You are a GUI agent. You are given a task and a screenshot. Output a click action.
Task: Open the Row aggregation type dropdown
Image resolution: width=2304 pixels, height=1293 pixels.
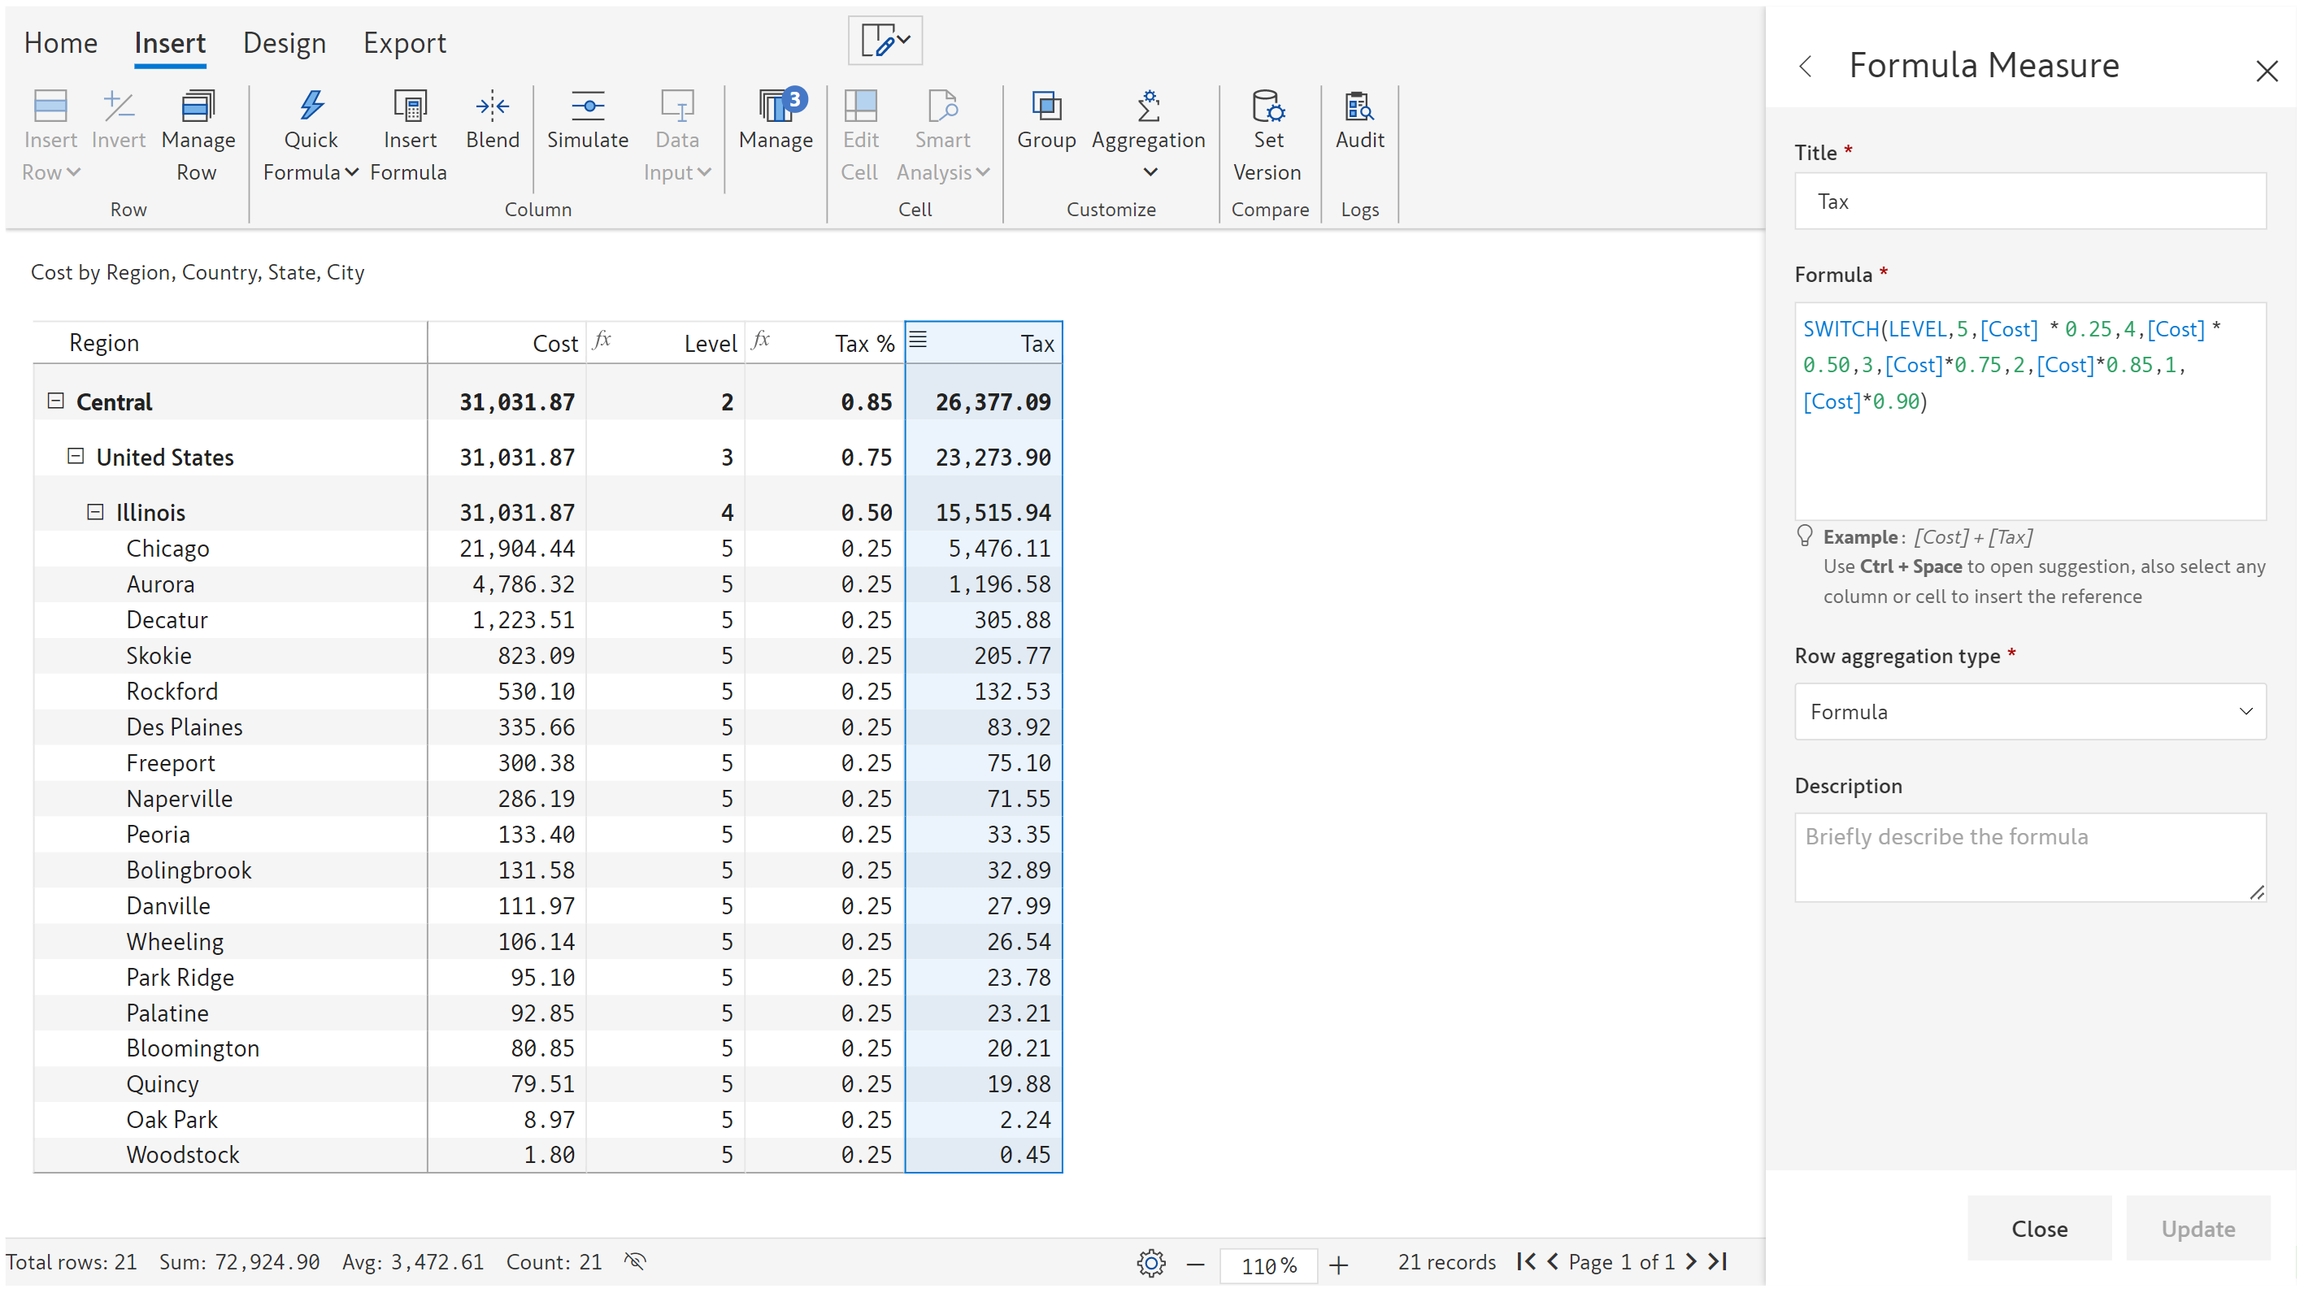point(2029,711)
